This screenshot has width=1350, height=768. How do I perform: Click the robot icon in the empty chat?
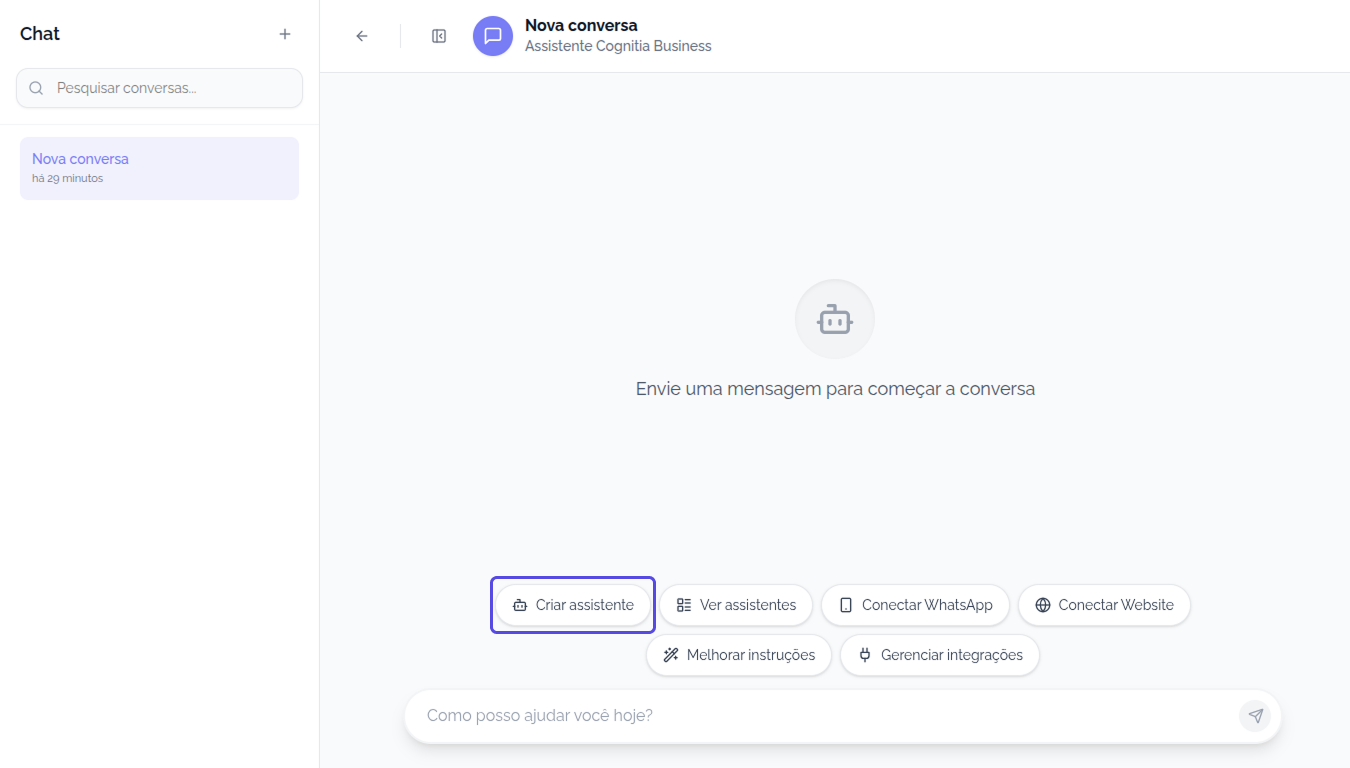(x=835, y=320)
